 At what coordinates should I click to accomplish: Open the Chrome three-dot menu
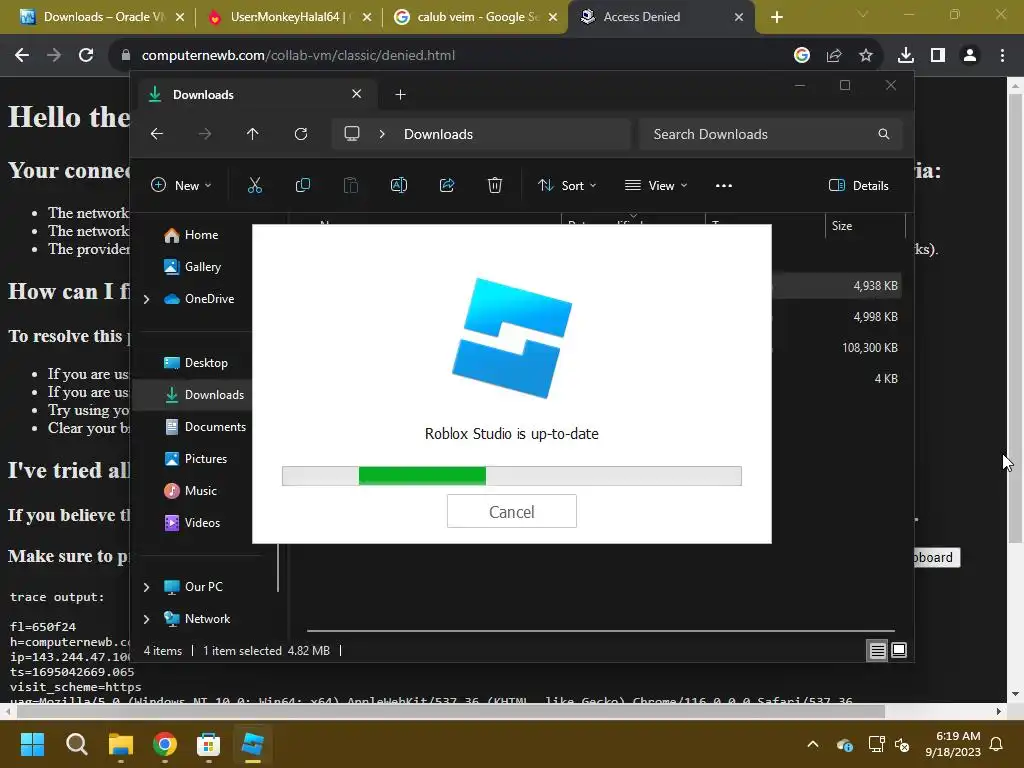[x=1002, y=56]
